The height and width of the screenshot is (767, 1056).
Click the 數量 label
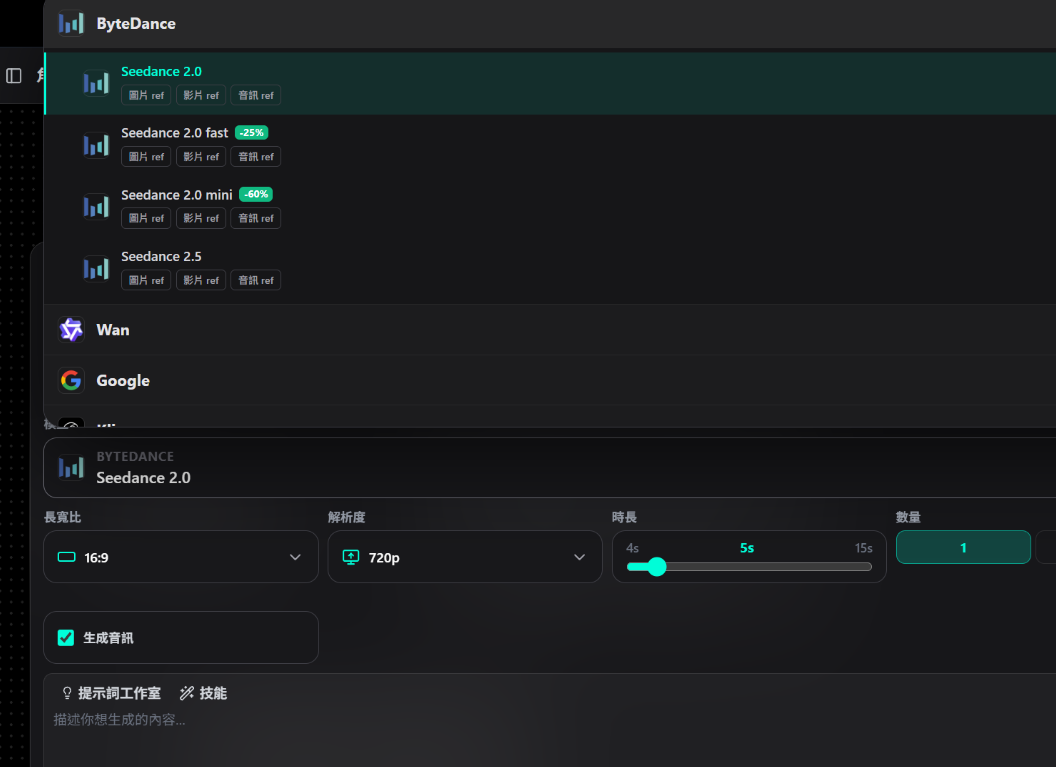click(909, 517)
